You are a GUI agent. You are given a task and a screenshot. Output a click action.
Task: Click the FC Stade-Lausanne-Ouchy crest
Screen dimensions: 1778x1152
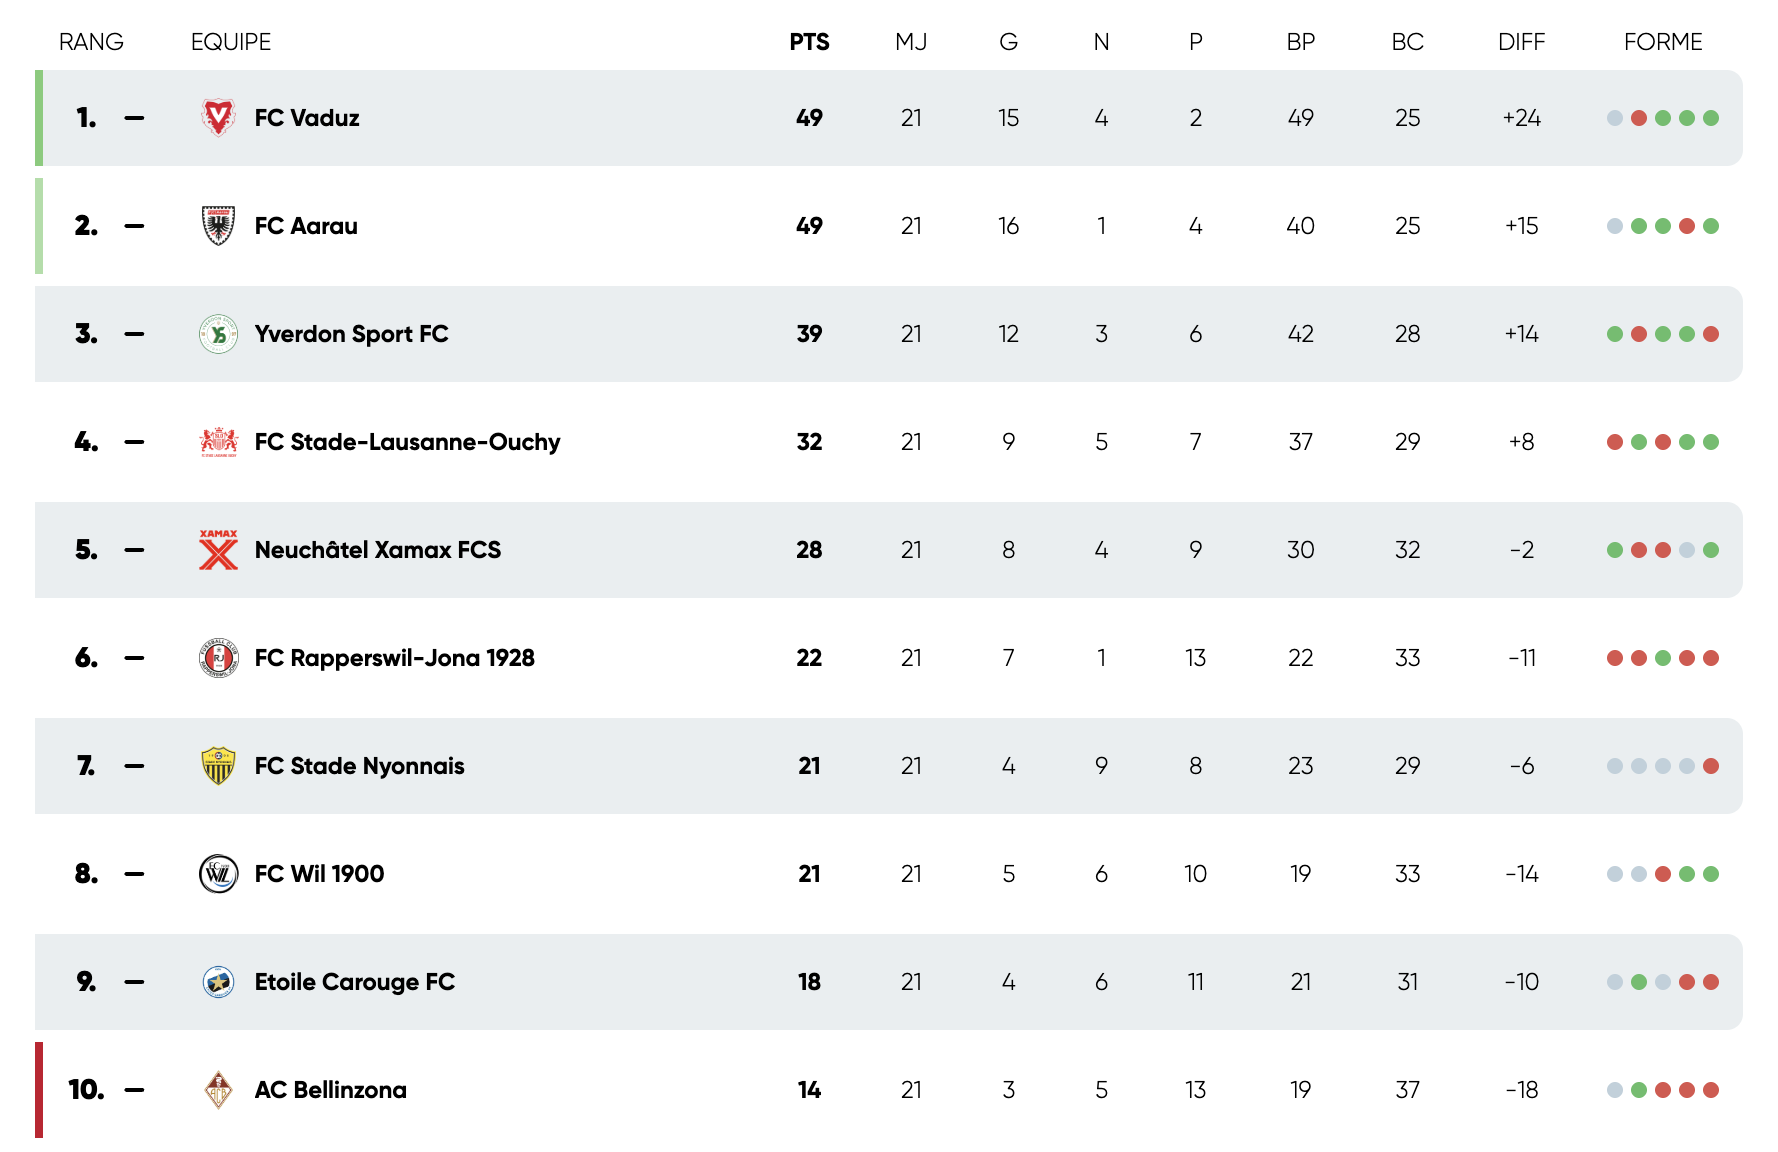(x=218, y=442)
